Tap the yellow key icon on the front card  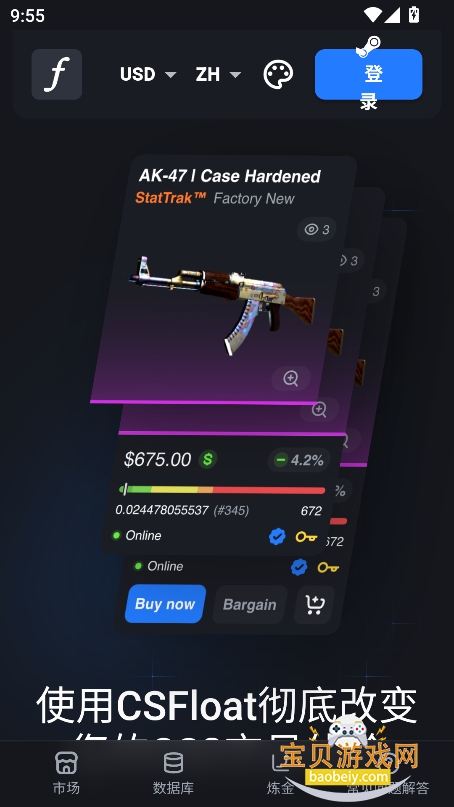click(x=306, y=537)
